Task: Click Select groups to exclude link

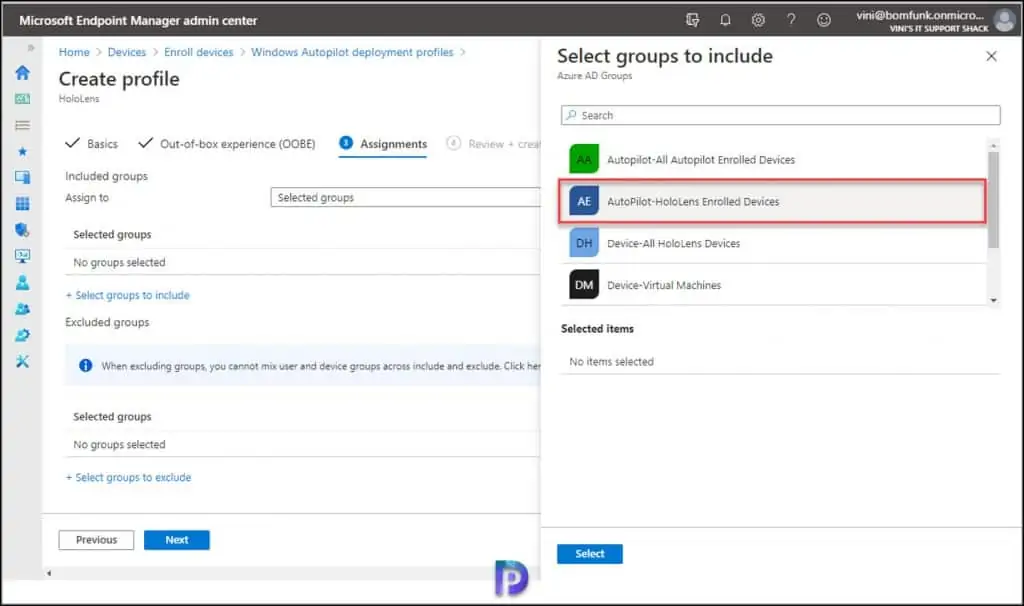Action: point(129,477)
